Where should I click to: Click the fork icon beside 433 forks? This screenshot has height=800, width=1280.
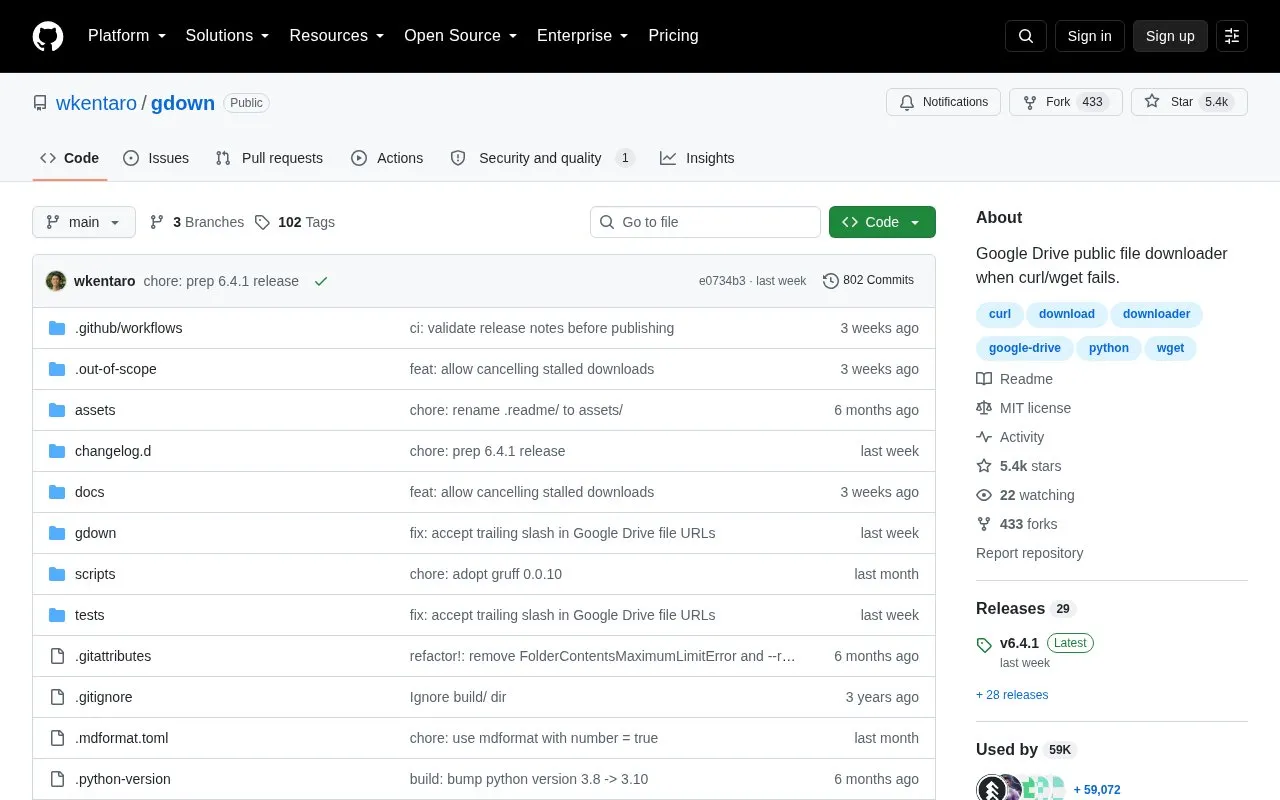pyautogui.click(x=984, y=524)
